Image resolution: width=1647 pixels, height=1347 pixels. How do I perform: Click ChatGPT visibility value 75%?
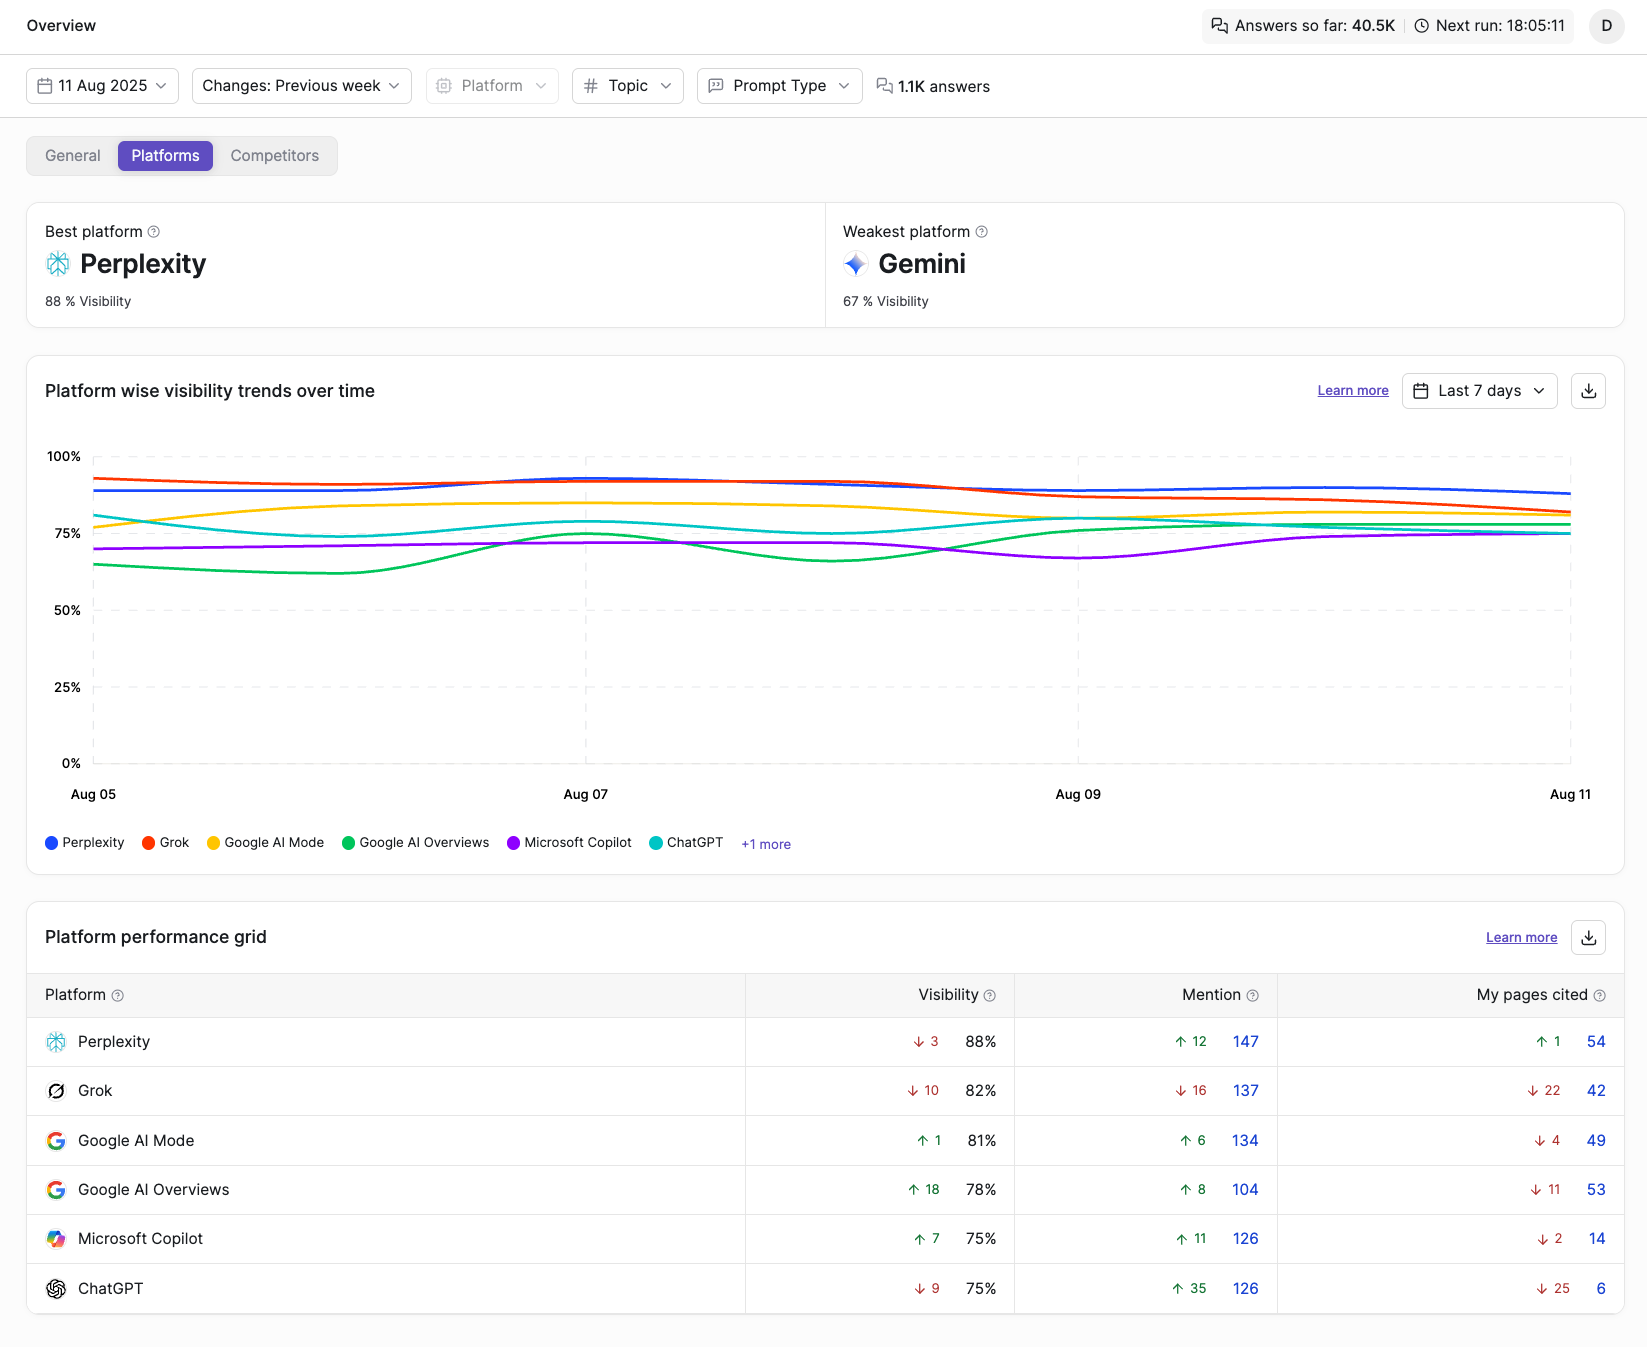click(x=981, y=1289)
